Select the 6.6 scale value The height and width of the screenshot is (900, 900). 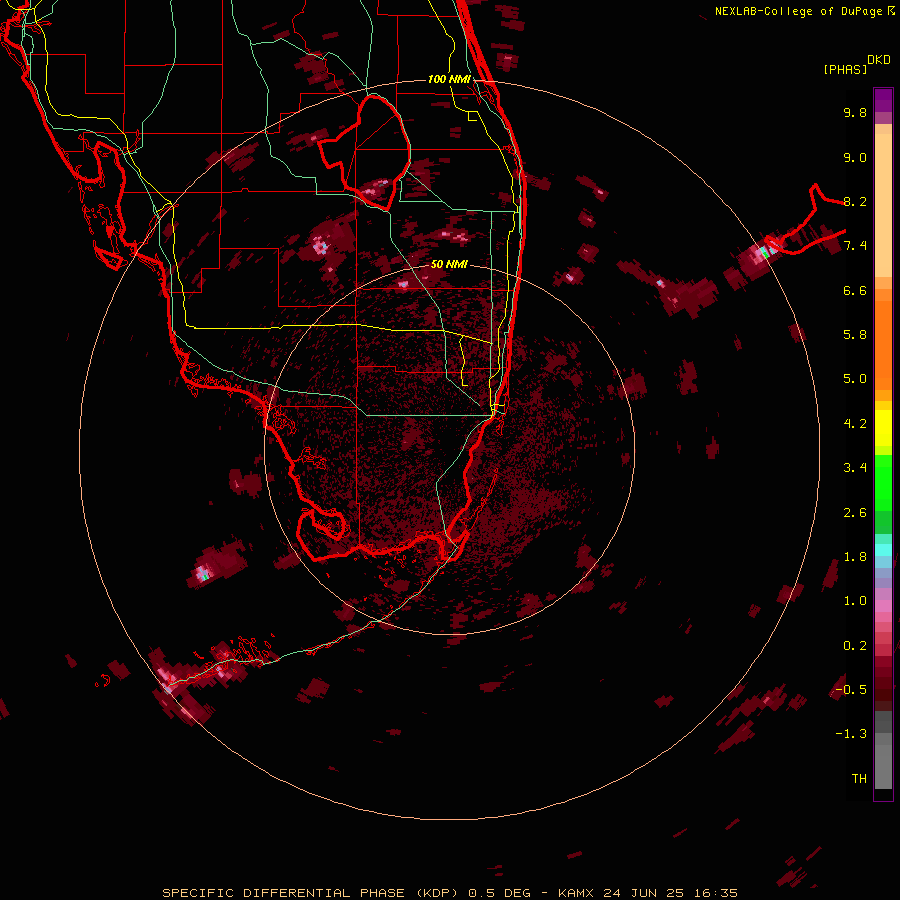tap(855, 290)
